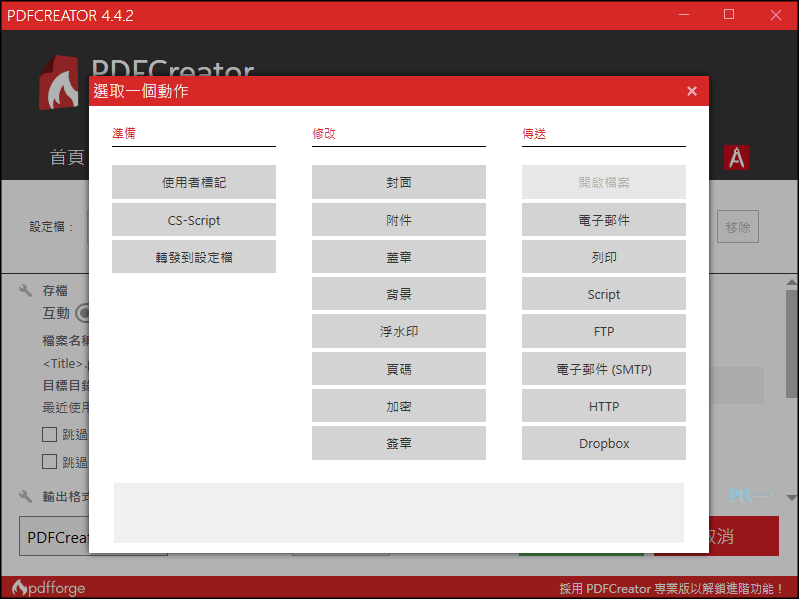Click the wrench icon beside 存檔
The image size is (799, 599).
(25, 290)
